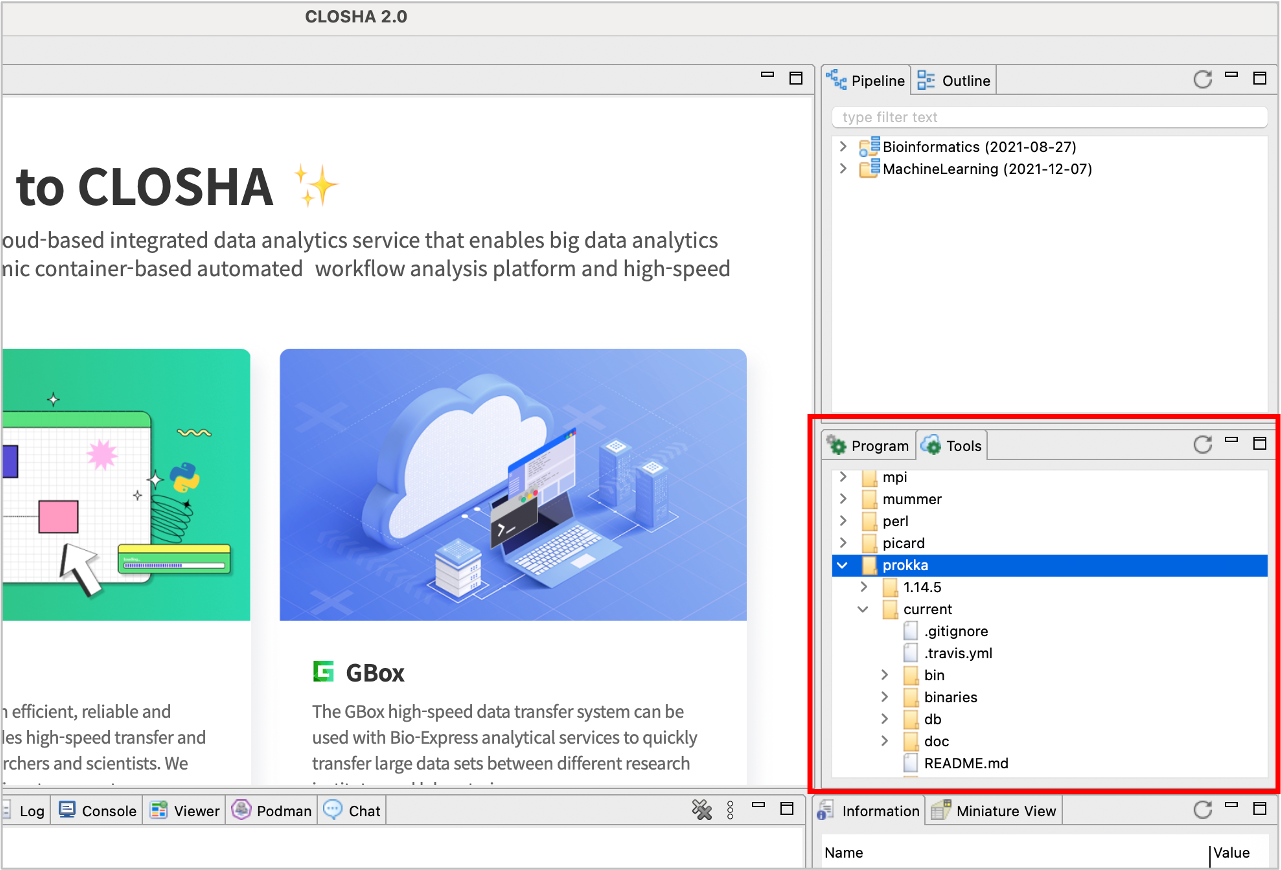The width and height of the screenshot is (1281, 870).
Task: Click the Value column header
Action: (x=1231, y=853)
